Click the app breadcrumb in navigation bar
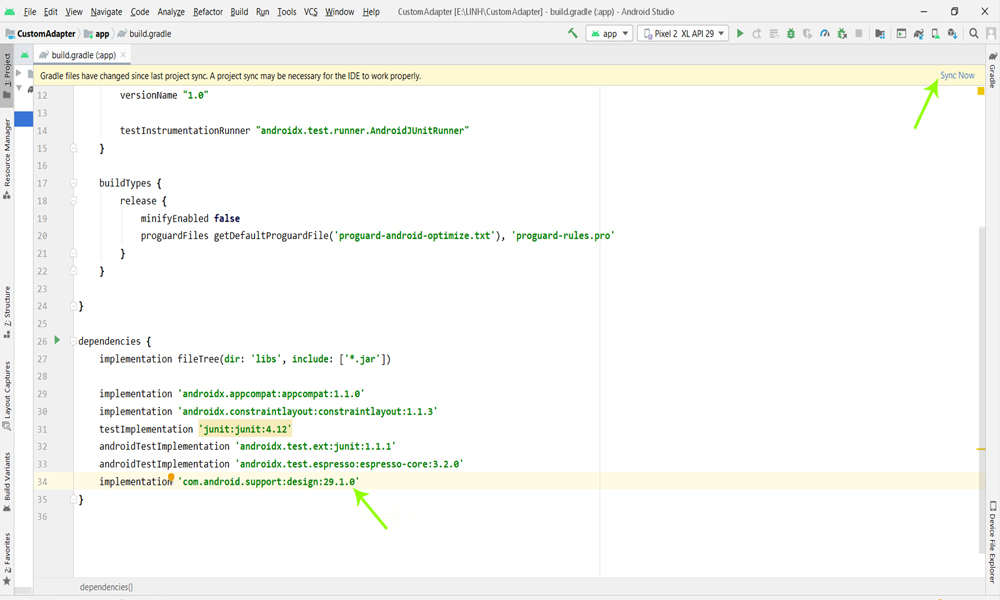Viewport: 1000px width, 600px height. [97, 34]
